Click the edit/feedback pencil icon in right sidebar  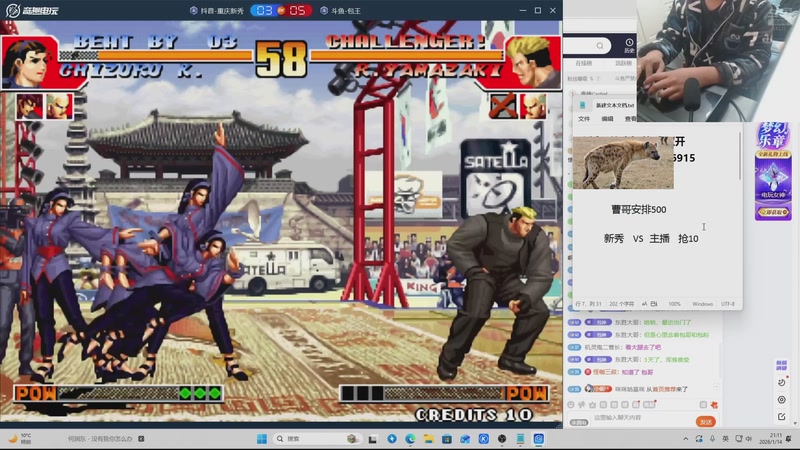pos(781,417)
